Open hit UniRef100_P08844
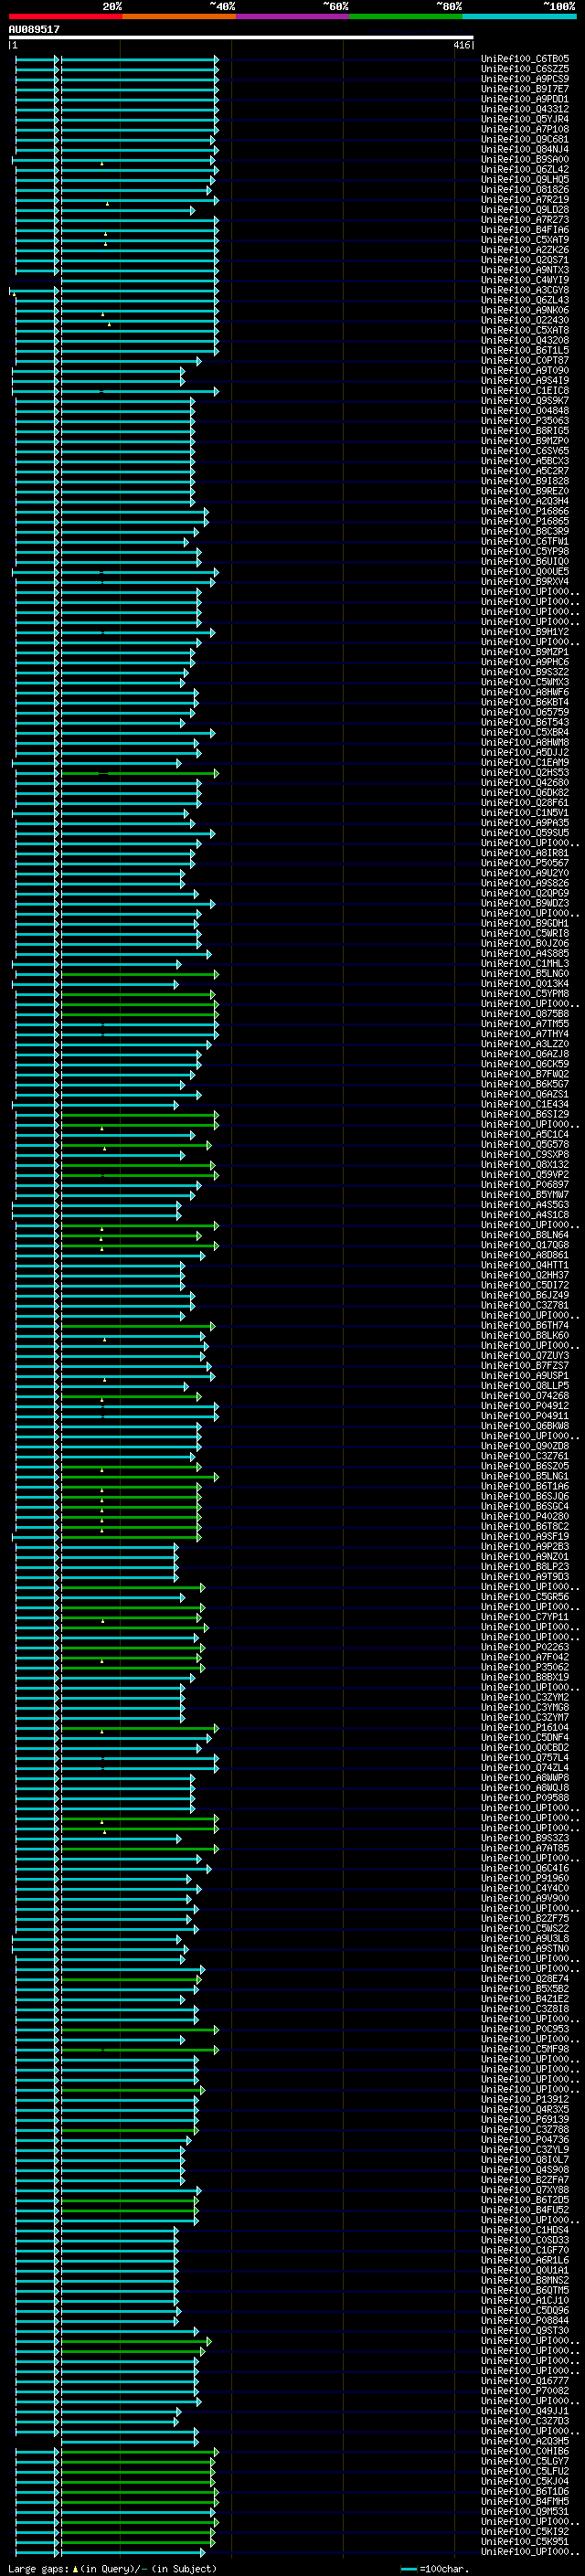 coord(525,2321)
